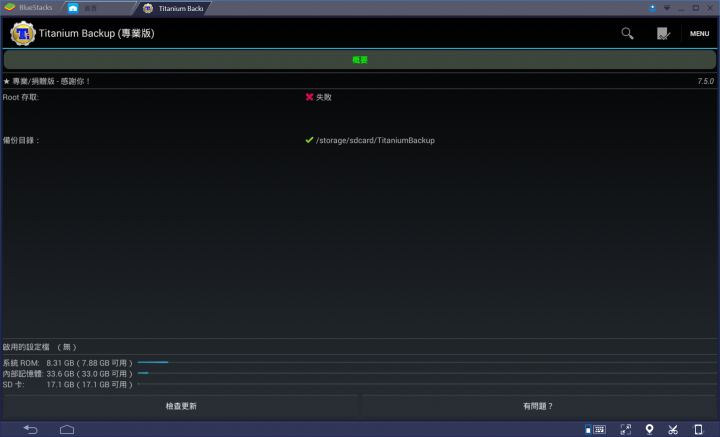Click the Root 存取 label

tap(21, 97)
